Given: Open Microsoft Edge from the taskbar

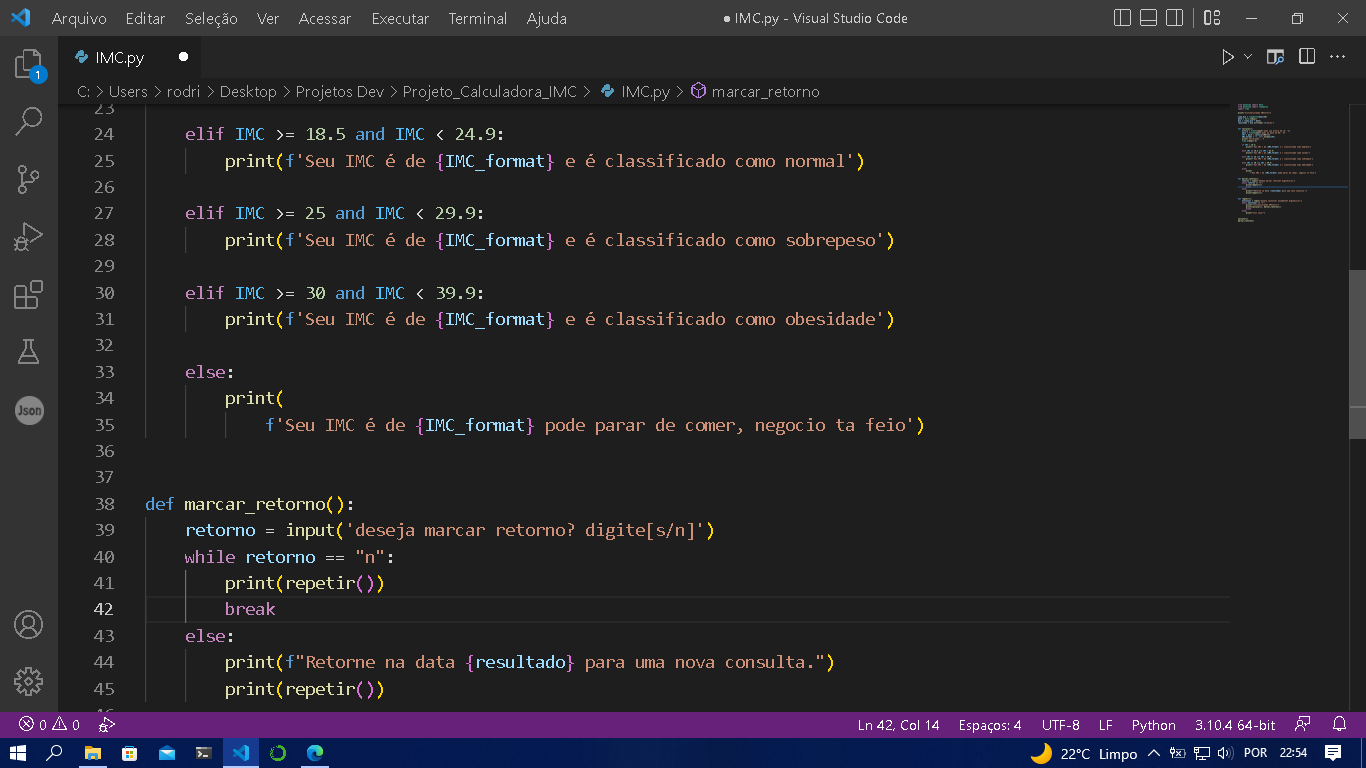Looking at the screenshot, I should [314, 753].
